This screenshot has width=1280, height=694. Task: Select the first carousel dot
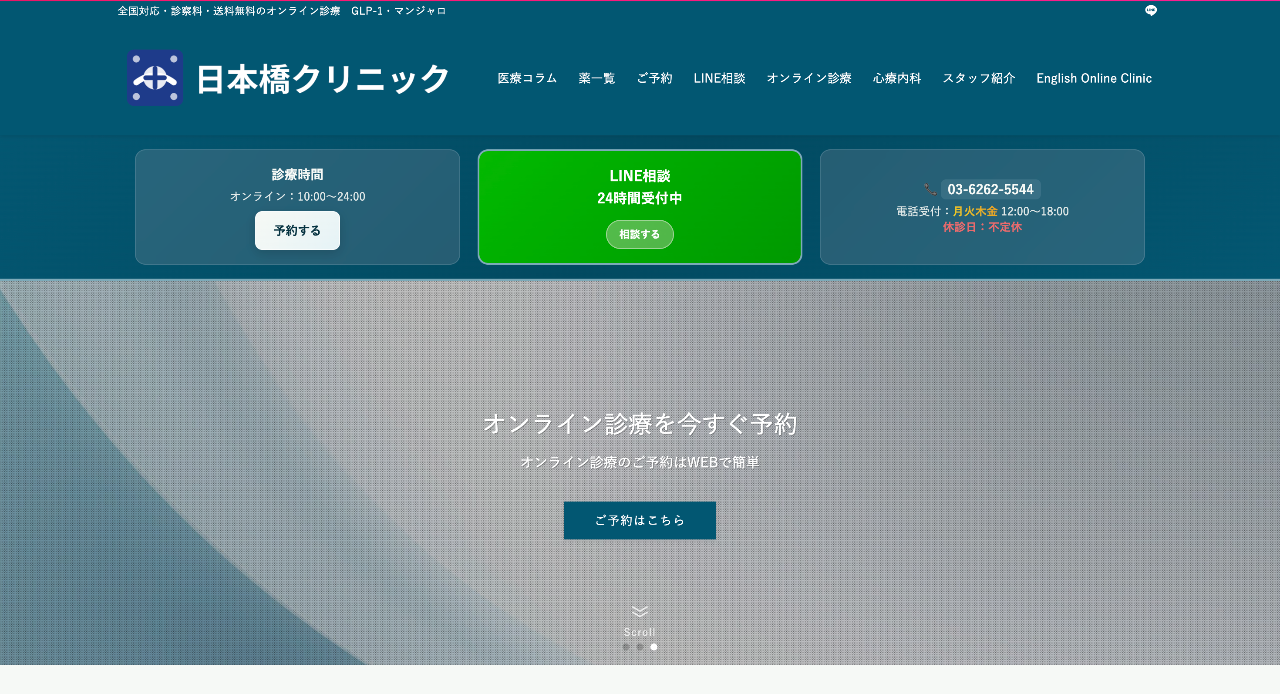pos(625,647)
